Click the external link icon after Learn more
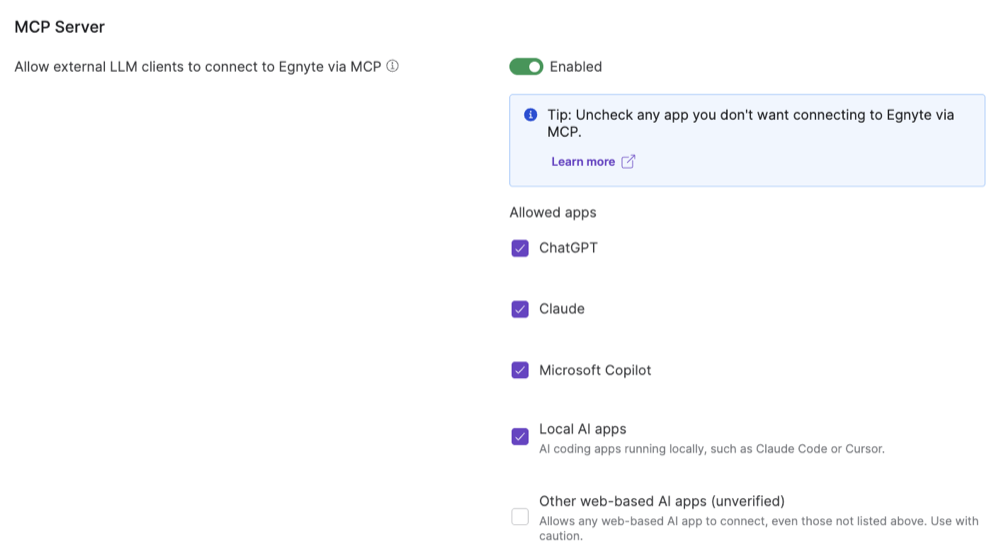 click(628, 162)
